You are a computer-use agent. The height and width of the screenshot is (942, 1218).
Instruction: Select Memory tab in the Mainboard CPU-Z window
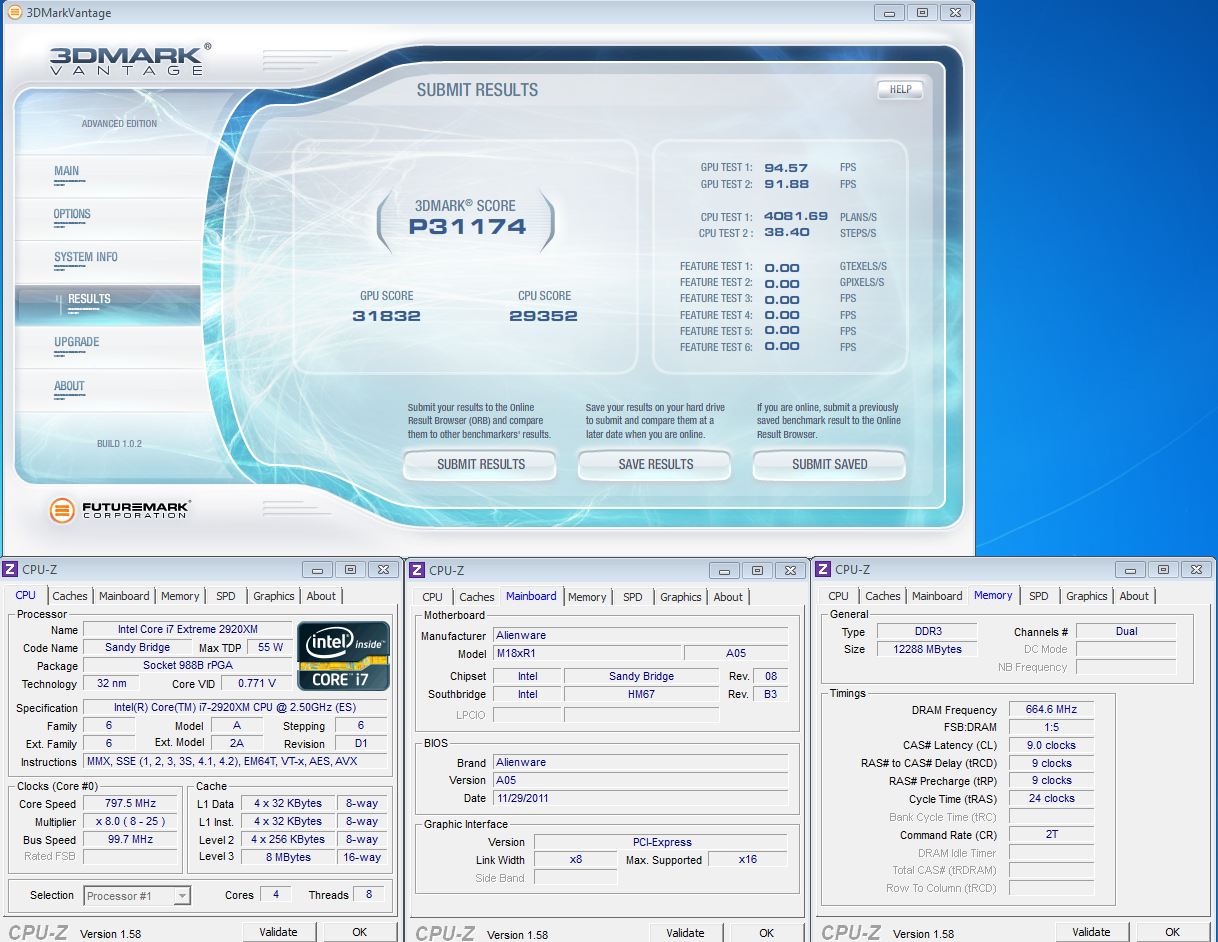[x=587, y=597]
